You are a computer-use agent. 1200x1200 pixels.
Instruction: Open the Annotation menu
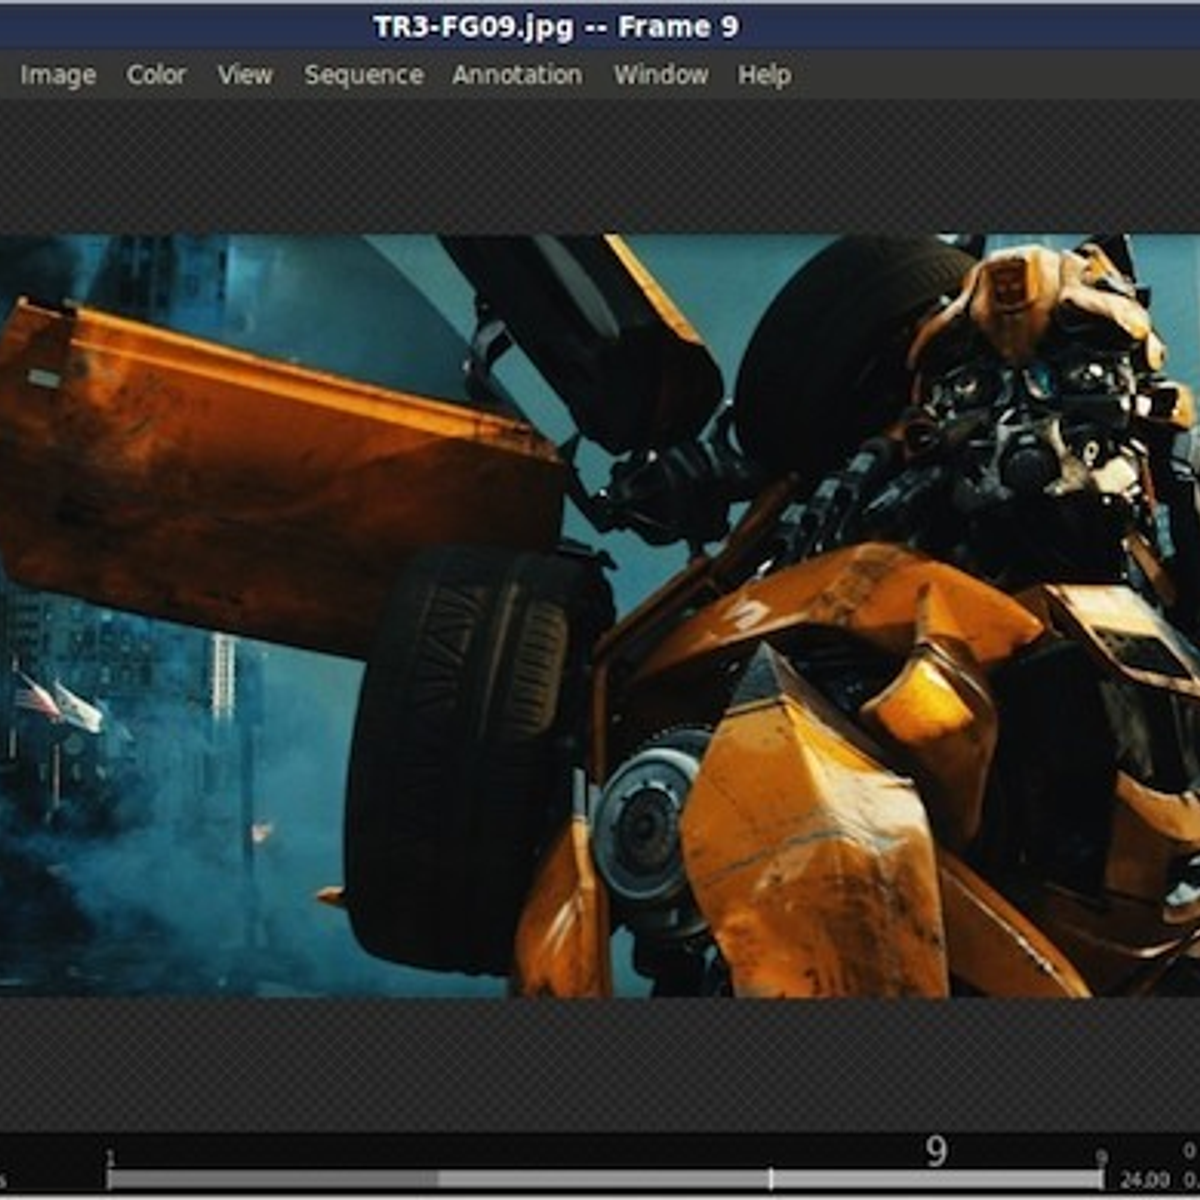coord(516,75)
